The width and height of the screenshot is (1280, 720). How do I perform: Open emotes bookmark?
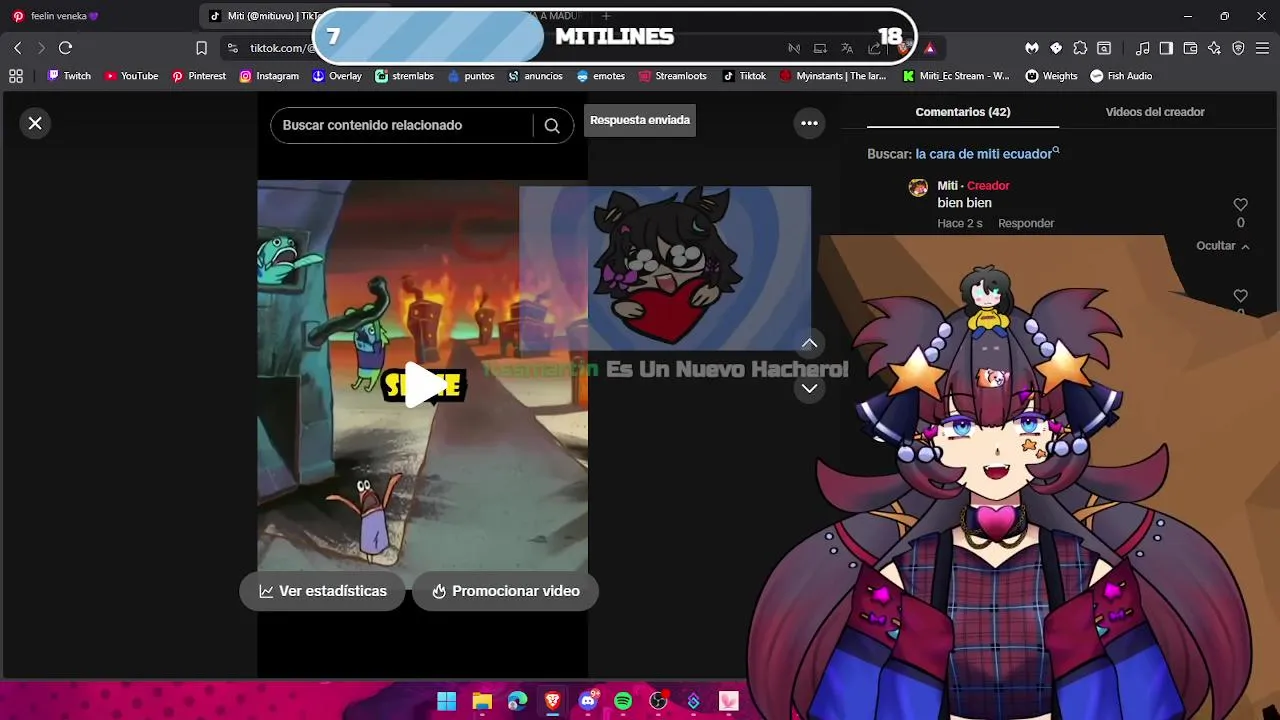click(x=601, y=76)
